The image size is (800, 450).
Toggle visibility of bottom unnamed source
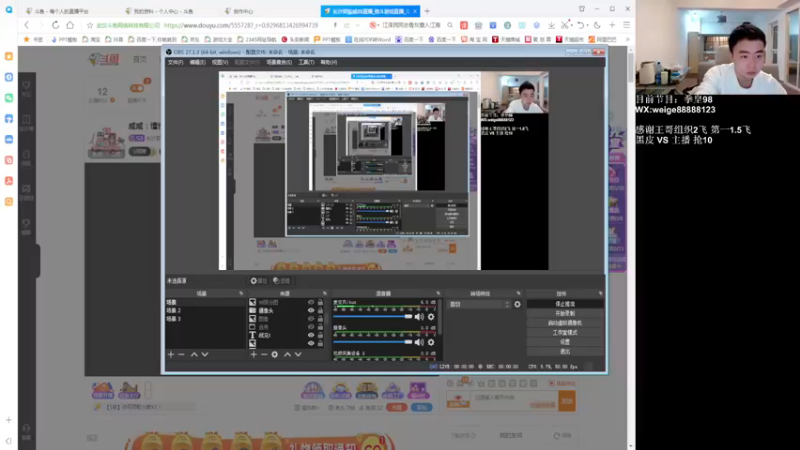tap(311, 343)
